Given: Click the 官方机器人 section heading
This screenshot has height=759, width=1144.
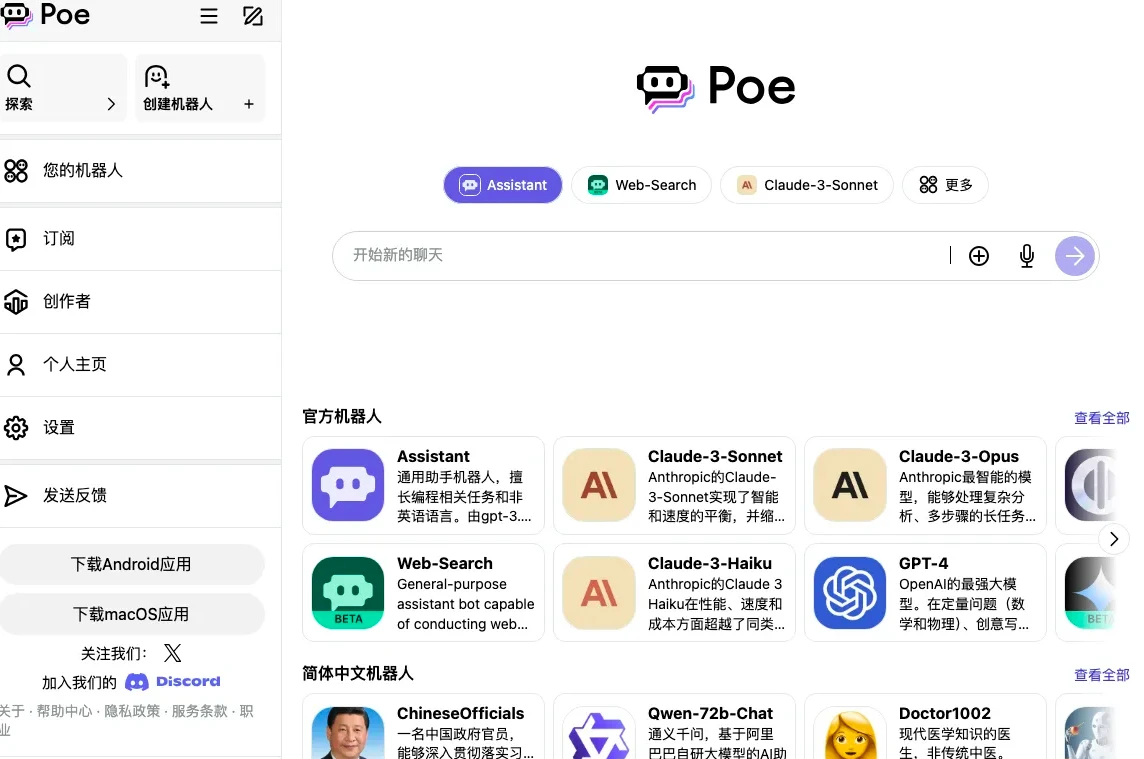Looking at the screenshot, I should 342,417.
